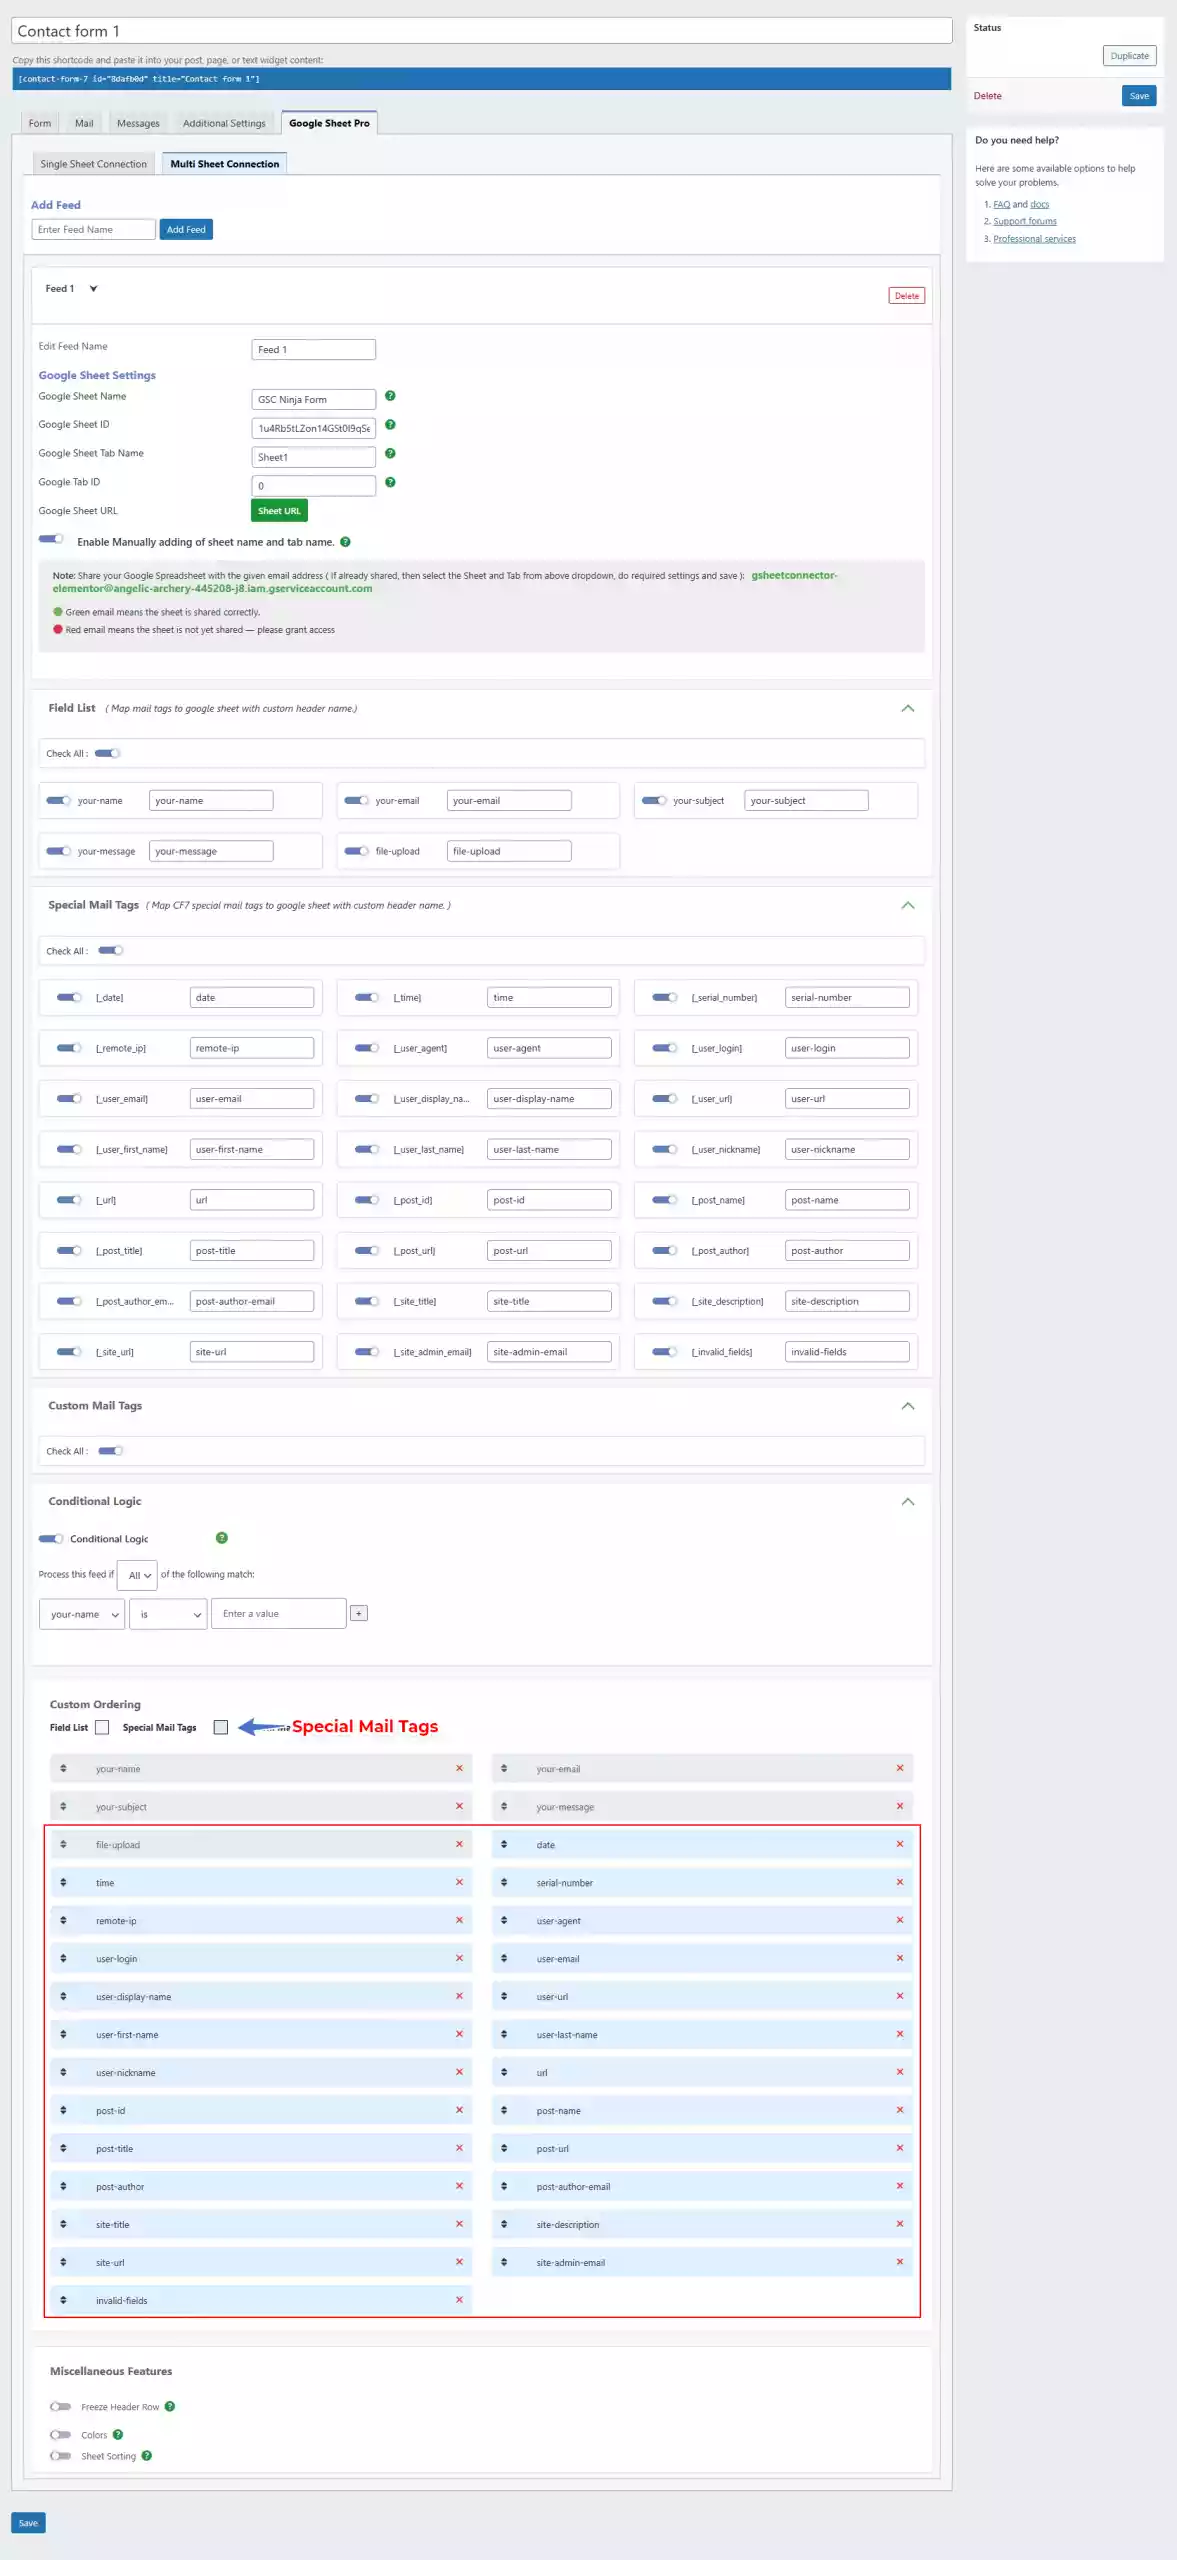Click help icon beside Google Tab ID
Screen dimensions: 1177x2560
point(390,482)
